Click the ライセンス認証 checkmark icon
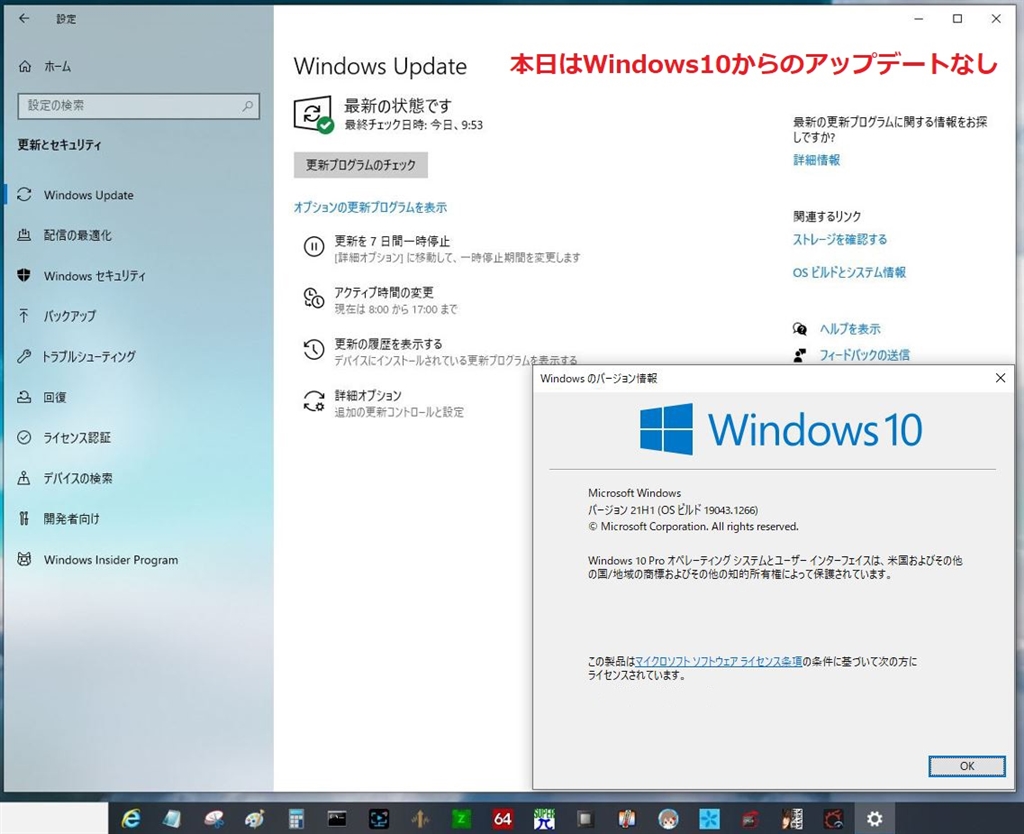This screenshot has width=1024, height=834. [24, 438]
